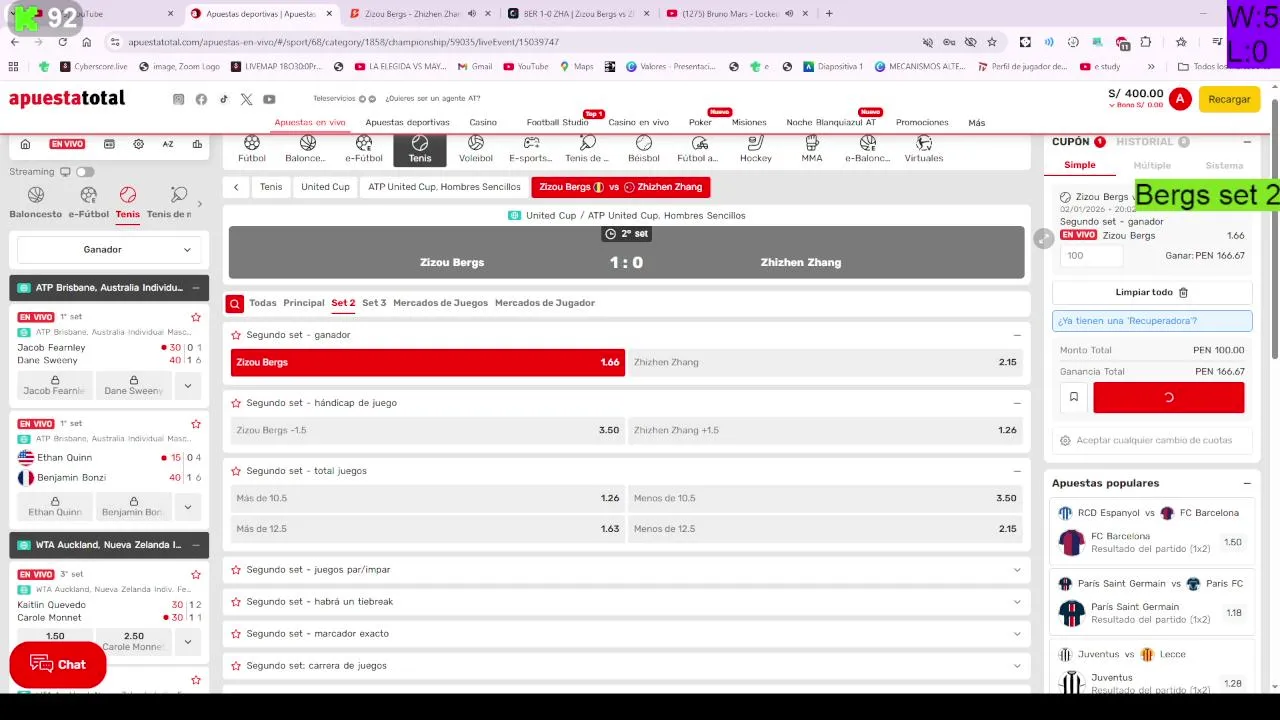Expand Segundo set: carrera de juegos market
Screen dimensions: 1280x720
point(1017,666)
